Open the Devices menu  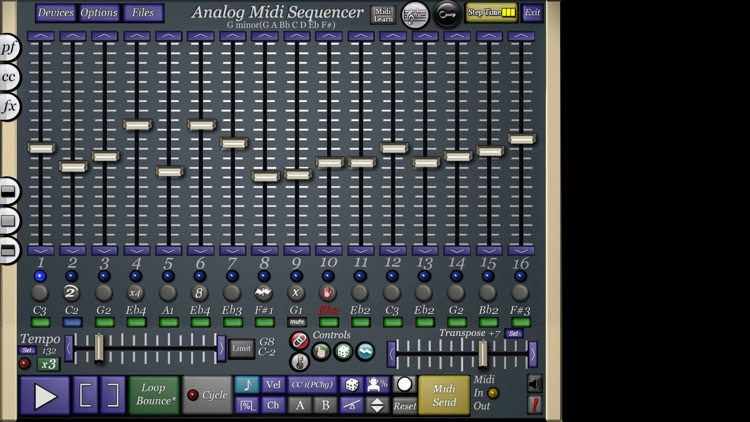coord(55,13)
